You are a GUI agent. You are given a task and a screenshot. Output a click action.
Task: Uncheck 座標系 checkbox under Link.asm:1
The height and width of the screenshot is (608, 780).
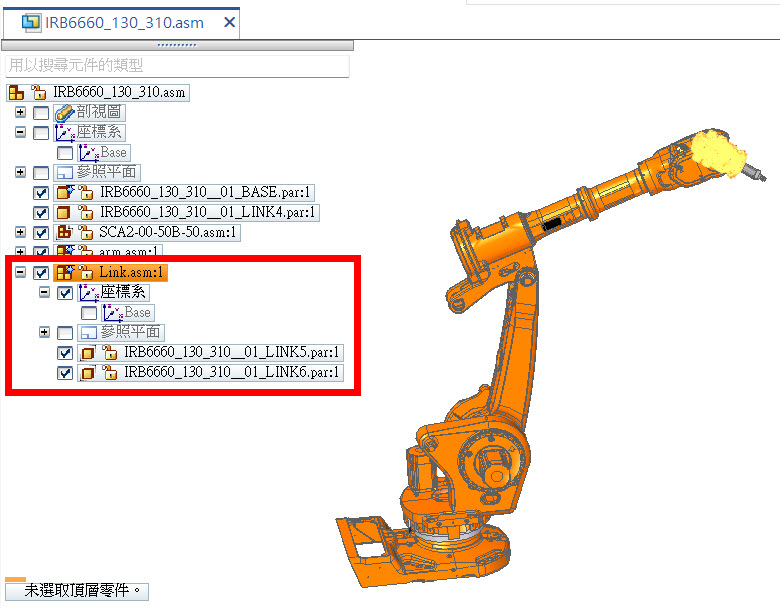(65, 293)
